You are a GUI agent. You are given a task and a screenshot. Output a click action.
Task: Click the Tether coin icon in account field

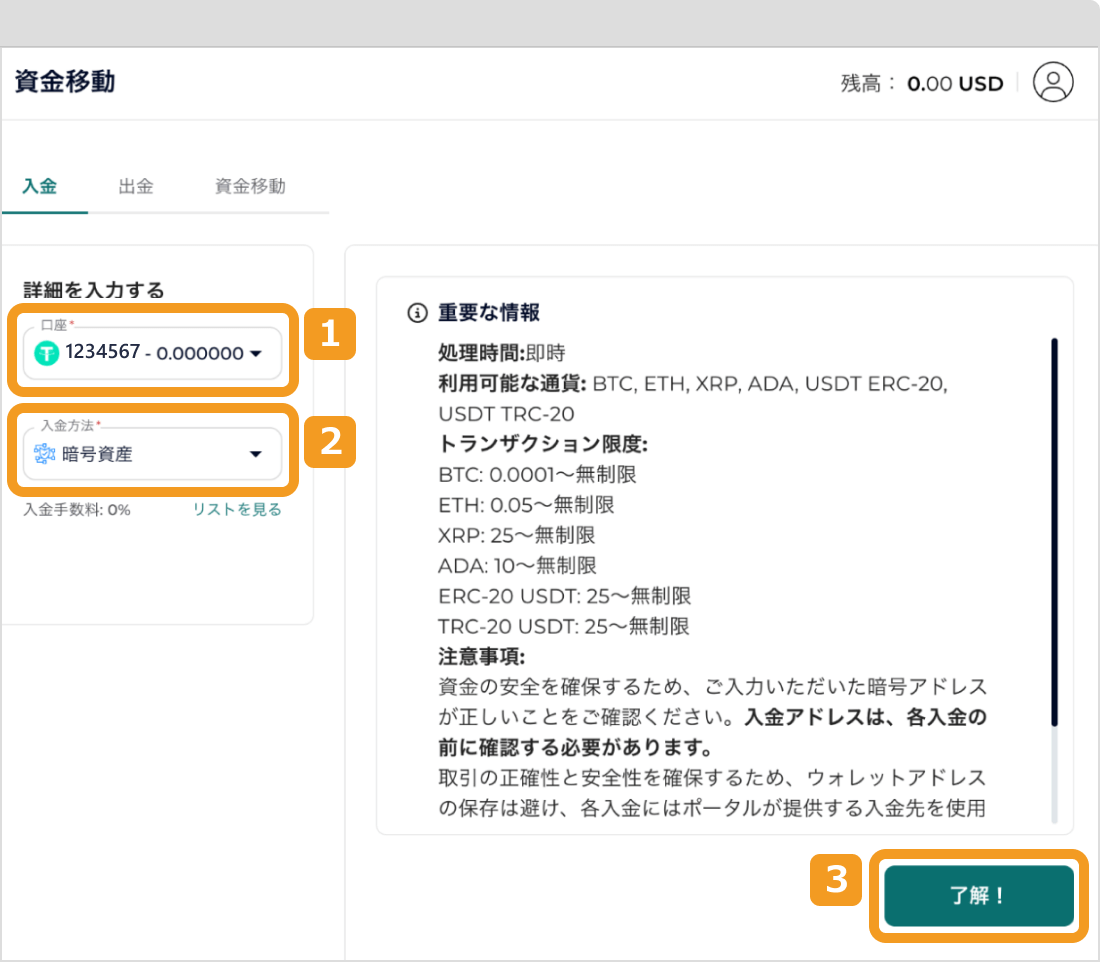47,353
